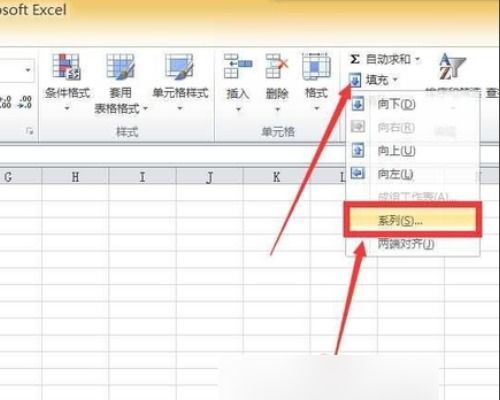Click the 删除 delete cells icon
The image size is (500, 400).
(x=276, y=66)
